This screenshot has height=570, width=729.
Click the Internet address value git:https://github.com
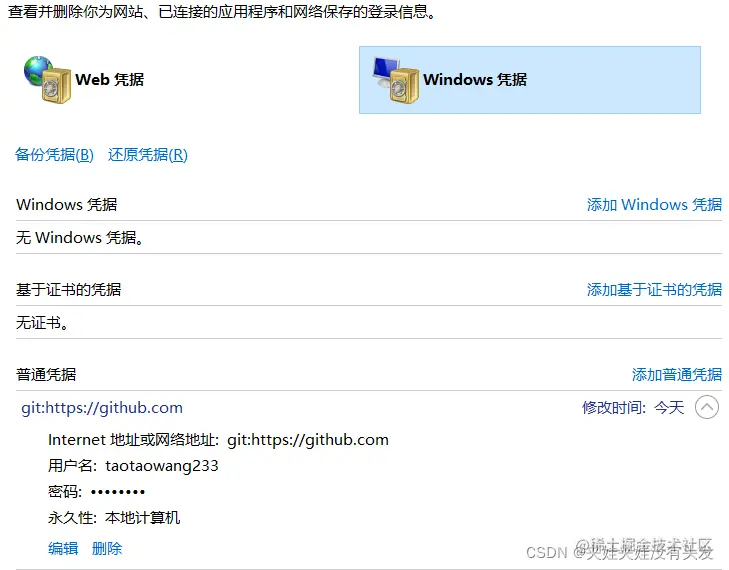[308, 439]
